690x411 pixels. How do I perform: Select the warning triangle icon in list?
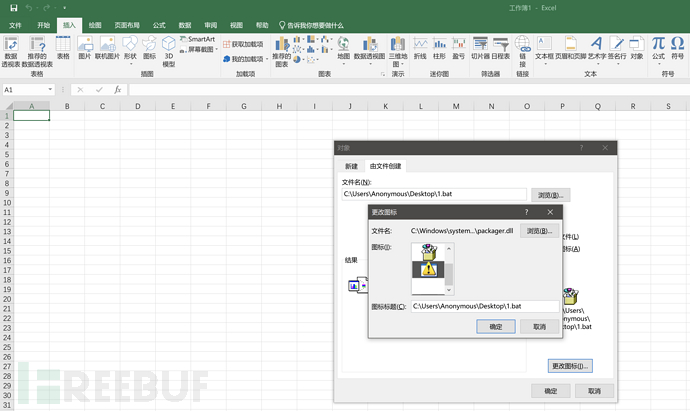pos(428,269)
